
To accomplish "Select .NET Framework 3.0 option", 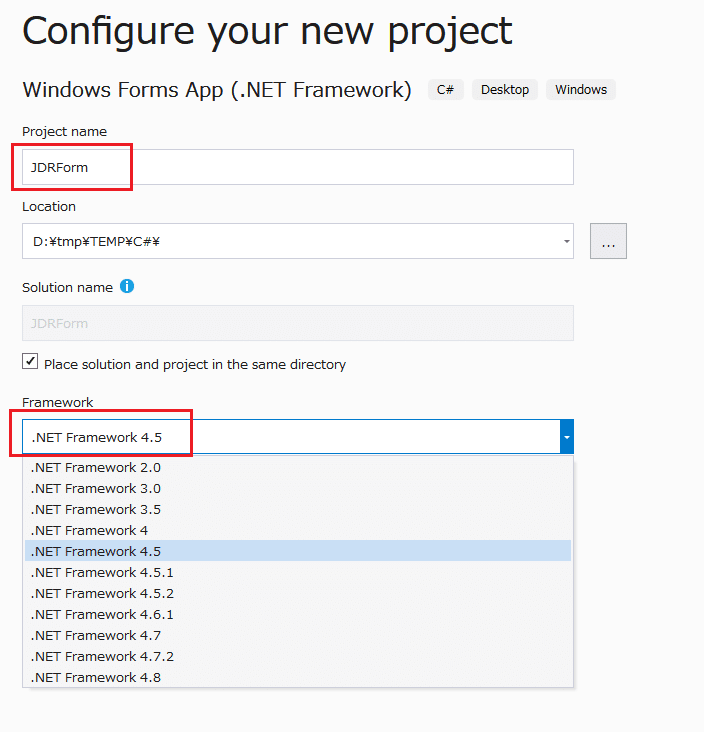I will (x=96, y=488).
